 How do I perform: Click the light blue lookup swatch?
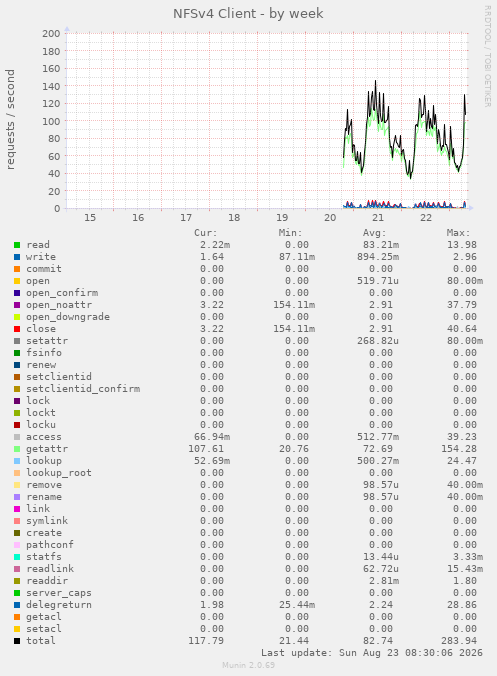(17, 461)
